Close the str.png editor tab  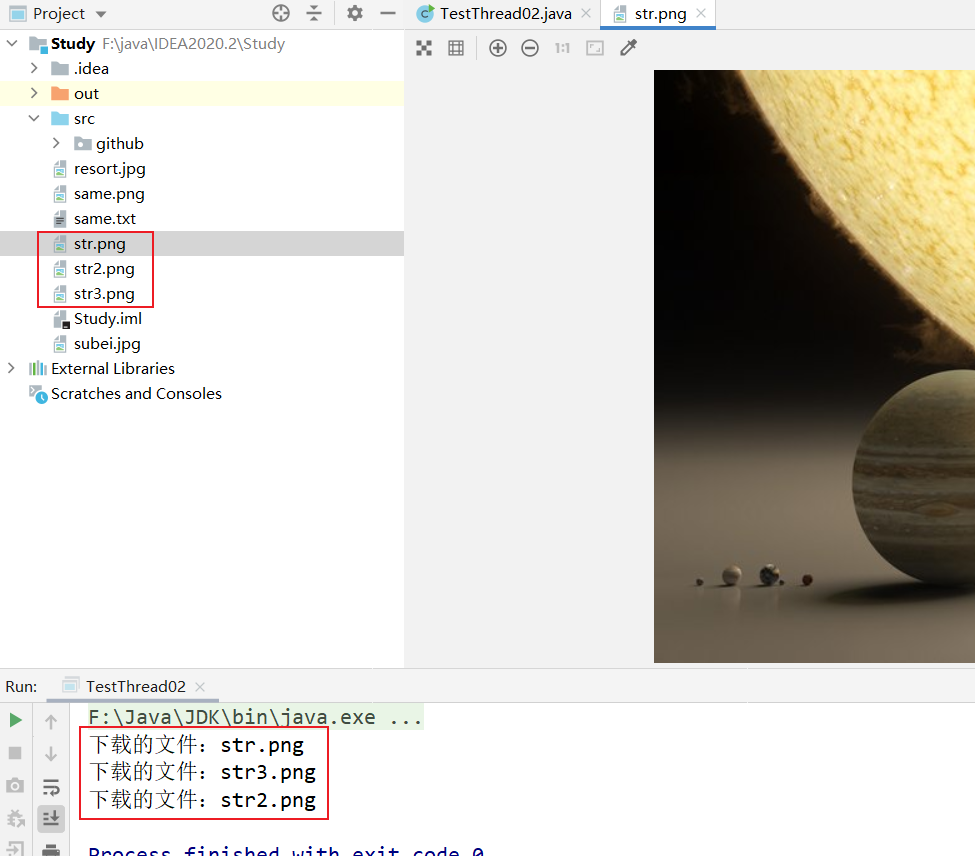701,14
